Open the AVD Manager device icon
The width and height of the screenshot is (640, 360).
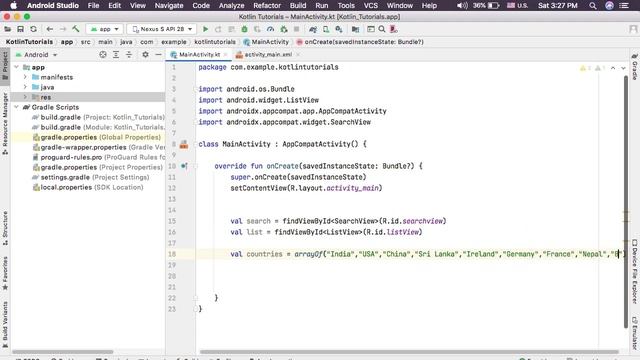click(326, 29)
